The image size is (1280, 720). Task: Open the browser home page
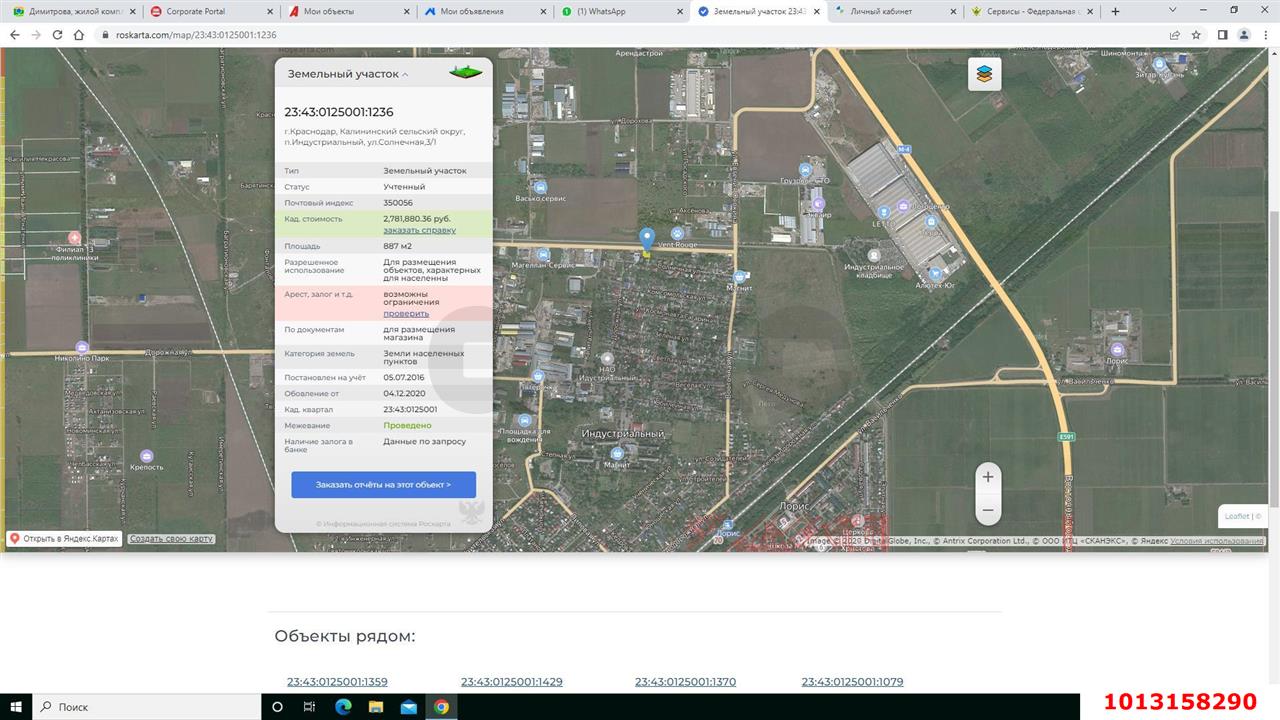[79, 34]
